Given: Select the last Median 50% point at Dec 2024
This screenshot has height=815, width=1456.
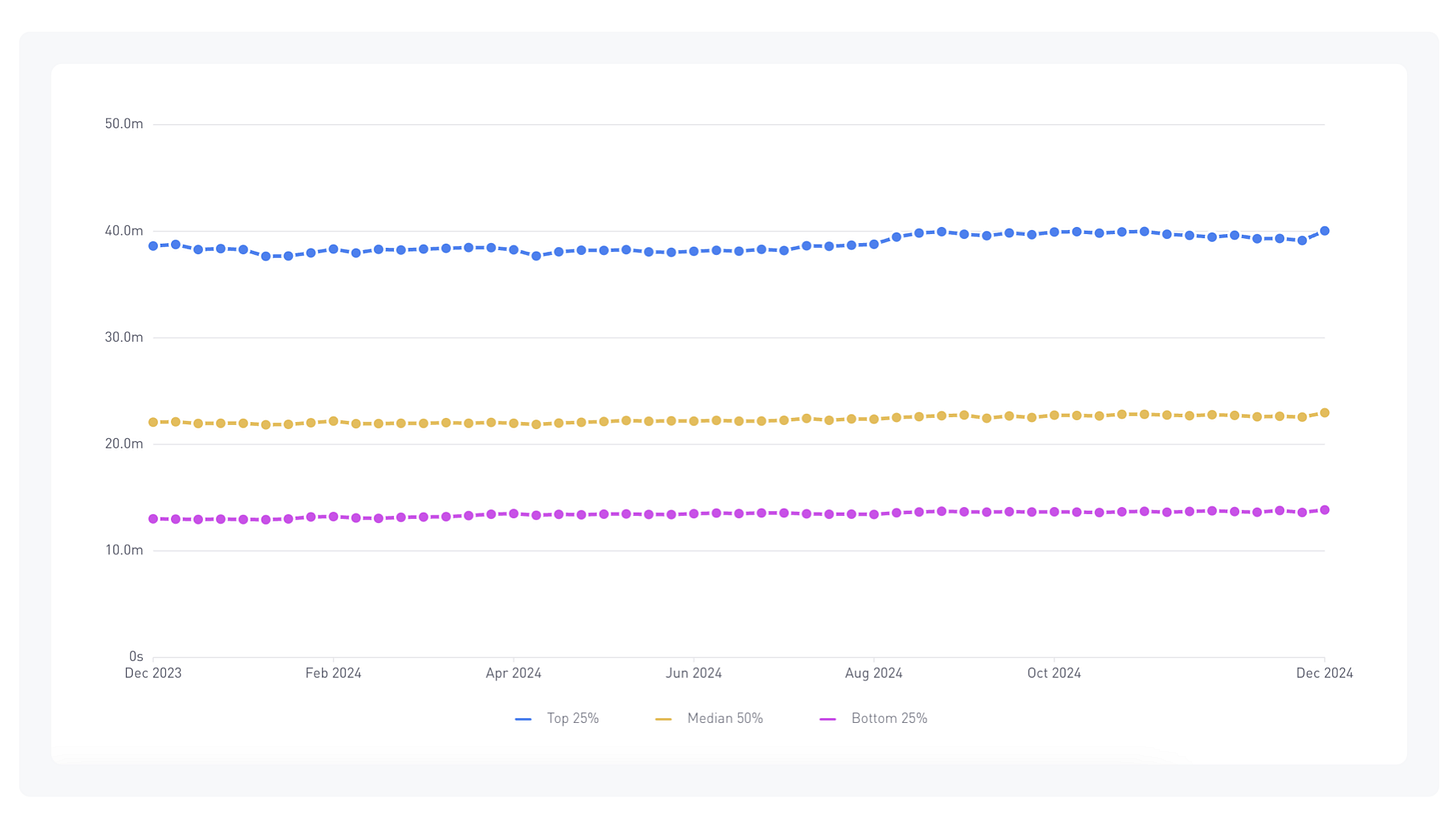Looking at the screenshot, I should point(1325,413).
